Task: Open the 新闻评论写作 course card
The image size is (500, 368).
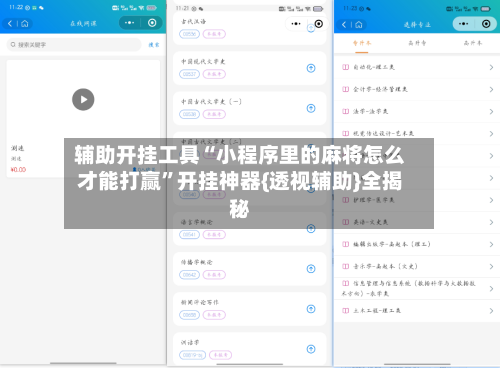Action: pos(249,309)
